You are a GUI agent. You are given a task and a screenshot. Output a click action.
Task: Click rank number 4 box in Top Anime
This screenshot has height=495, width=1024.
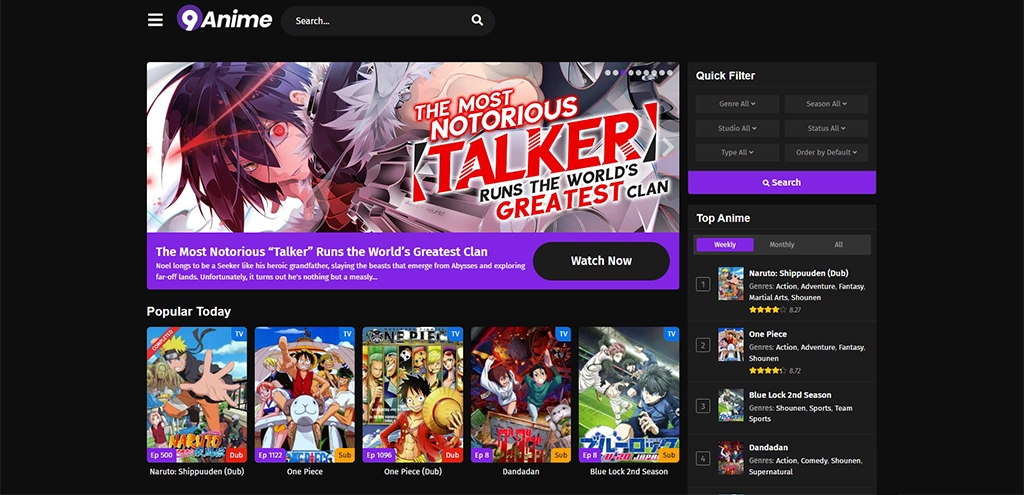[x=703, y=458]
